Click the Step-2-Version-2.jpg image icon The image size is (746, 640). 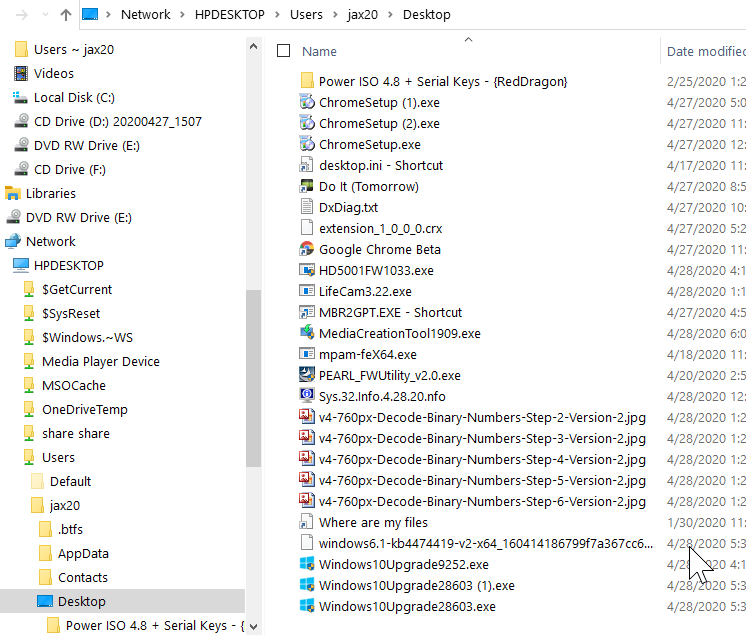307,417
